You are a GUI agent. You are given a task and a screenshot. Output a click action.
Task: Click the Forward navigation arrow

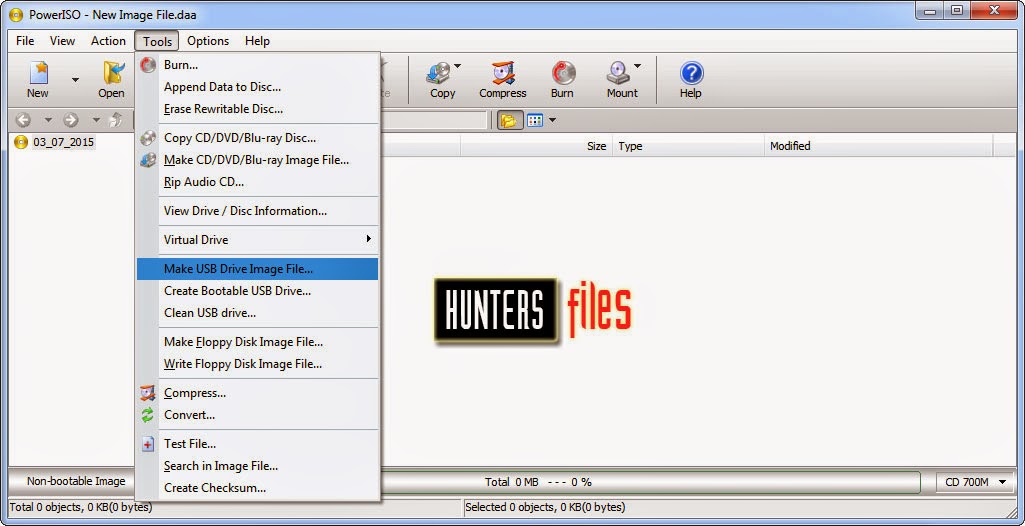coord(71,120)
